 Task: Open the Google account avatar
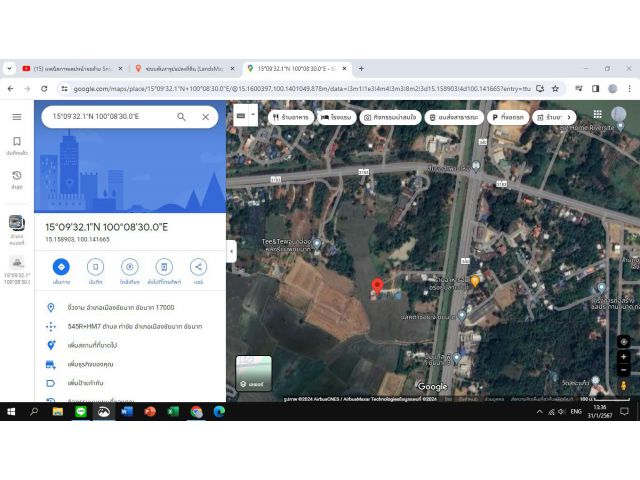pos(618,114)
